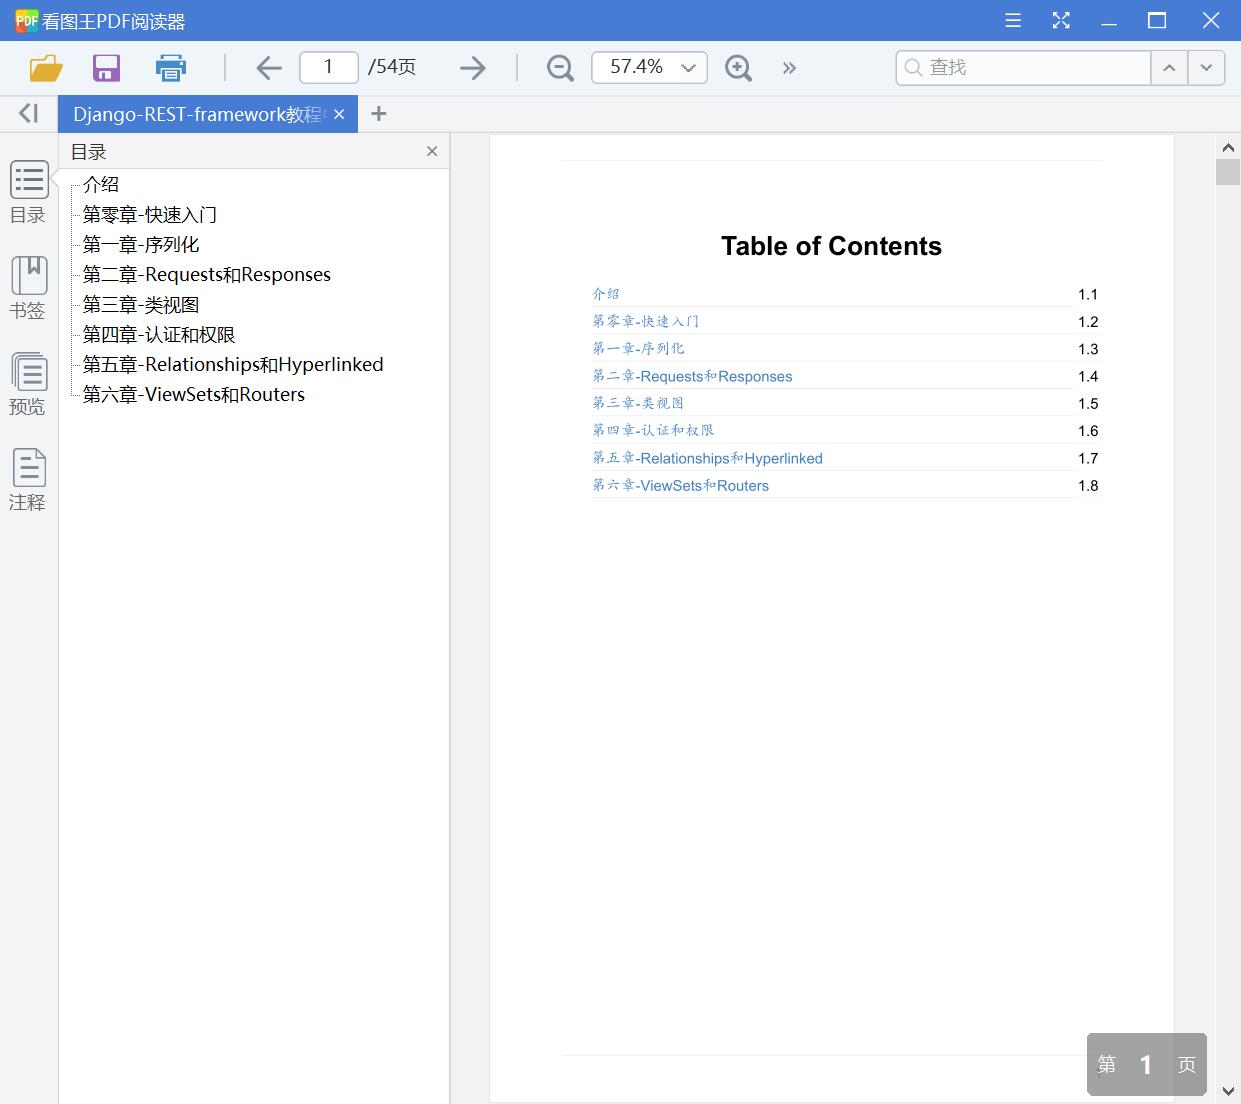Expand the extra toolbar options with the chevron
Image resolution: width=1241 pixels, height=1104 pixels.
pos(789,67)
